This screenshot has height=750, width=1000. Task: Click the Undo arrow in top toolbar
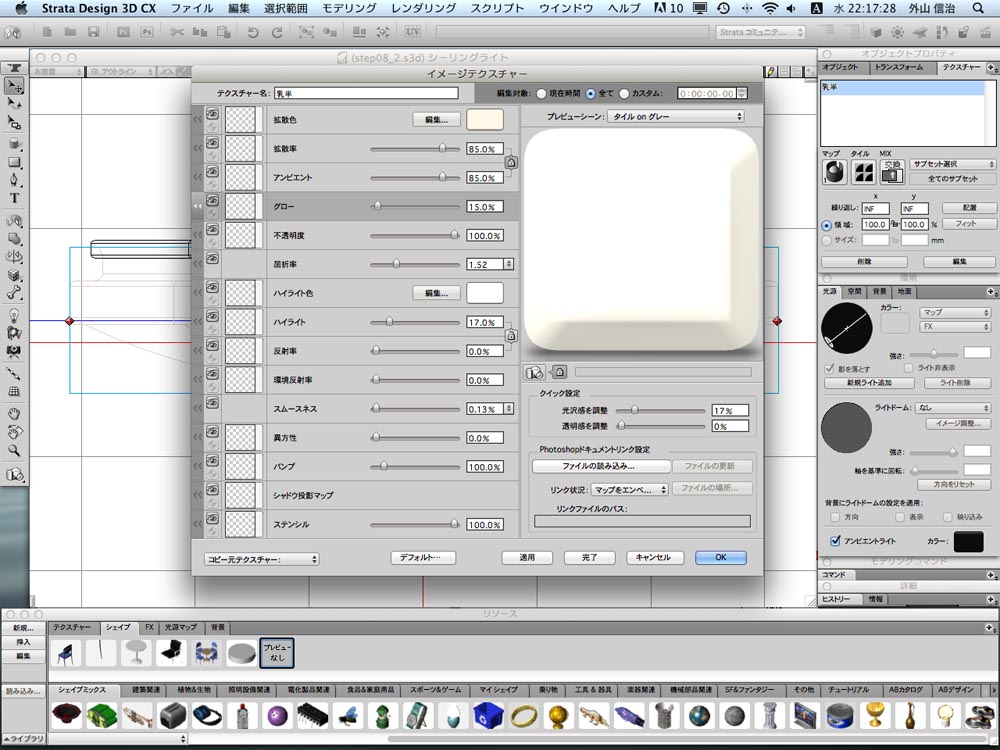click(253, 32)
